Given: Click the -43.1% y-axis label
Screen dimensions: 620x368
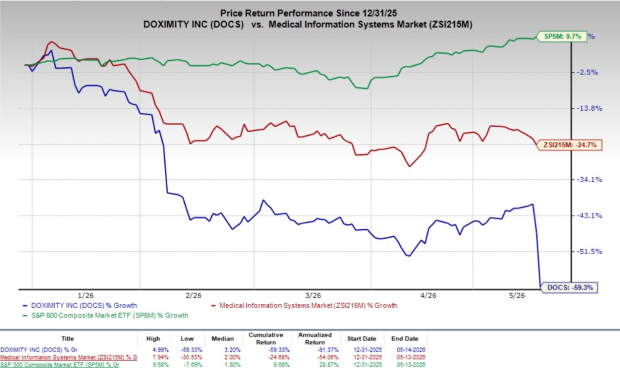Looking at the screenshot, I should 589,215.
